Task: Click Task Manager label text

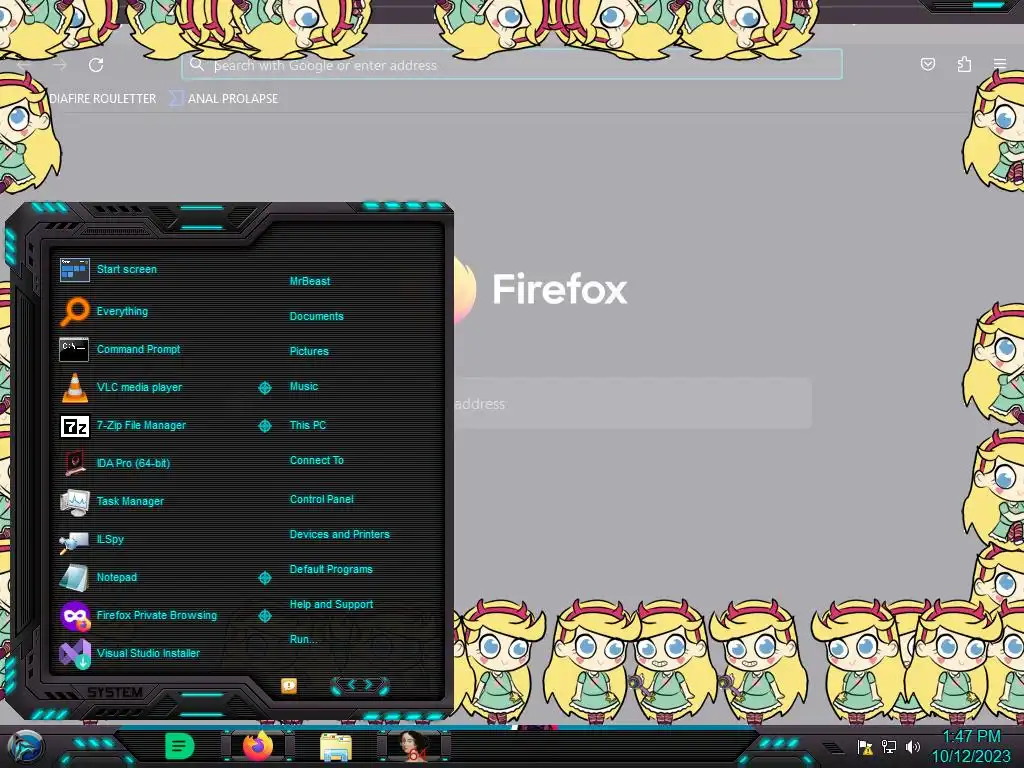Action: pos(130,502)
